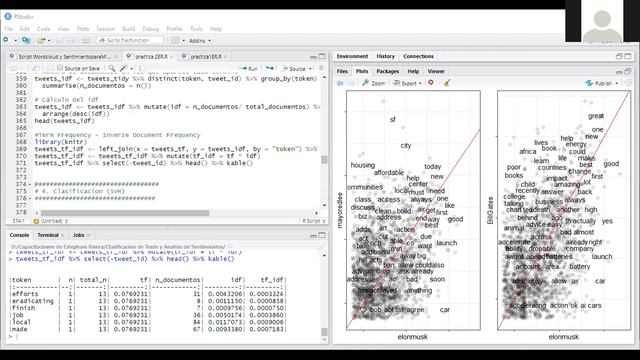The image size is (640, 360).
Task: Open the Connections tab
Action: [418, 56]
